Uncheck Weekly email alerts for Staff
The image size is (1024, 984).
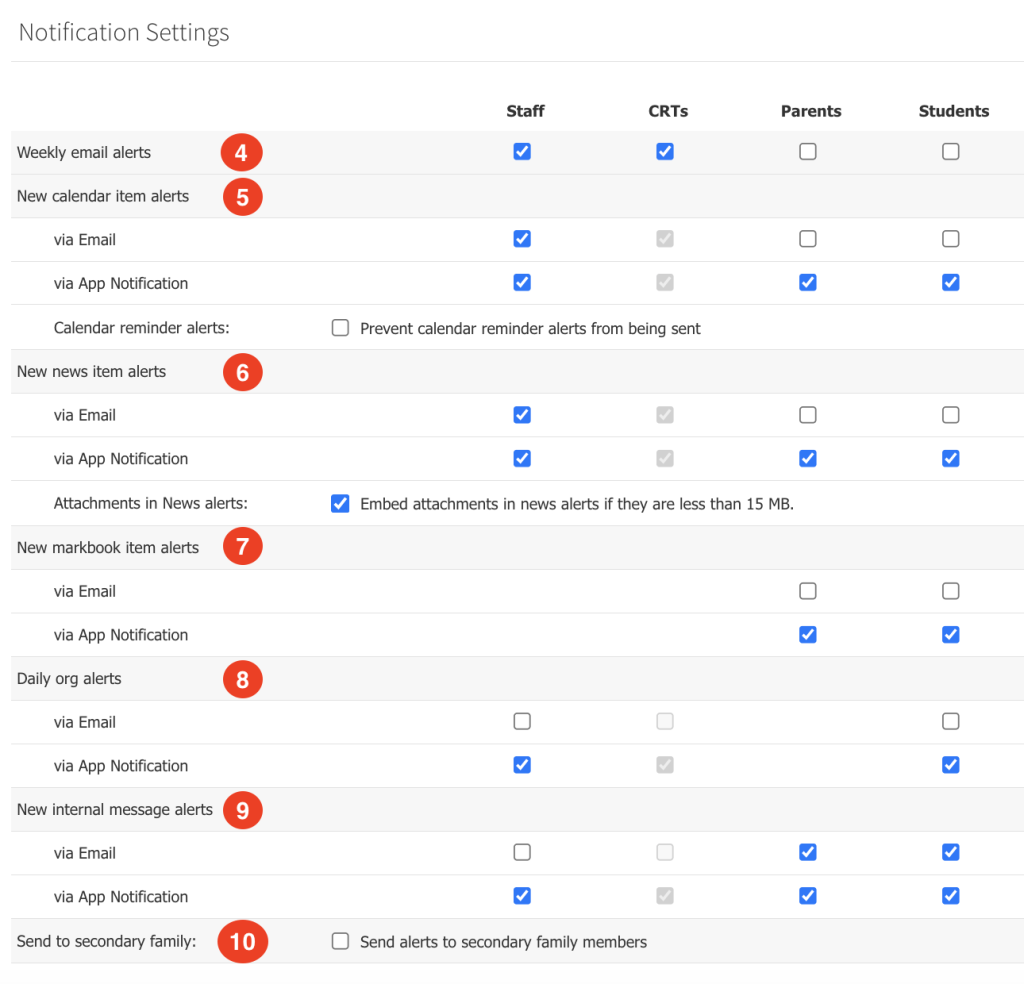tap(522, 151)
